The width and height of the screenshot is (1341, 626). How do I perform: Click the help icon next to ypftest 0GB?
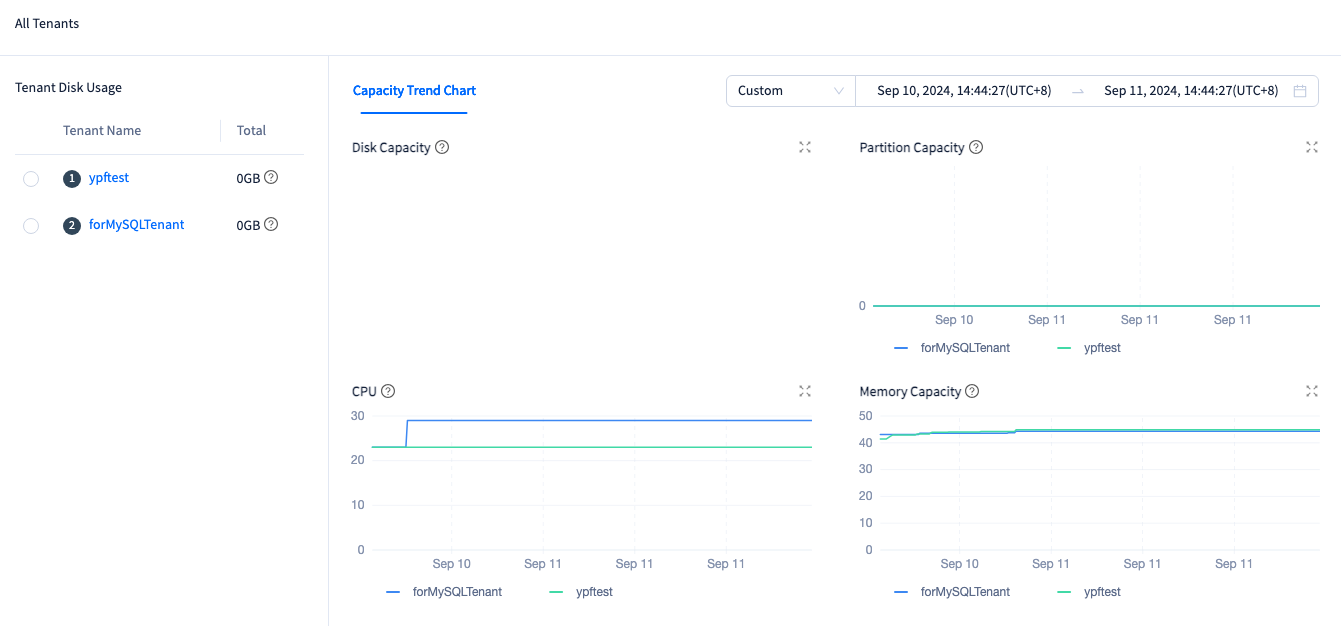coord(271,178)
